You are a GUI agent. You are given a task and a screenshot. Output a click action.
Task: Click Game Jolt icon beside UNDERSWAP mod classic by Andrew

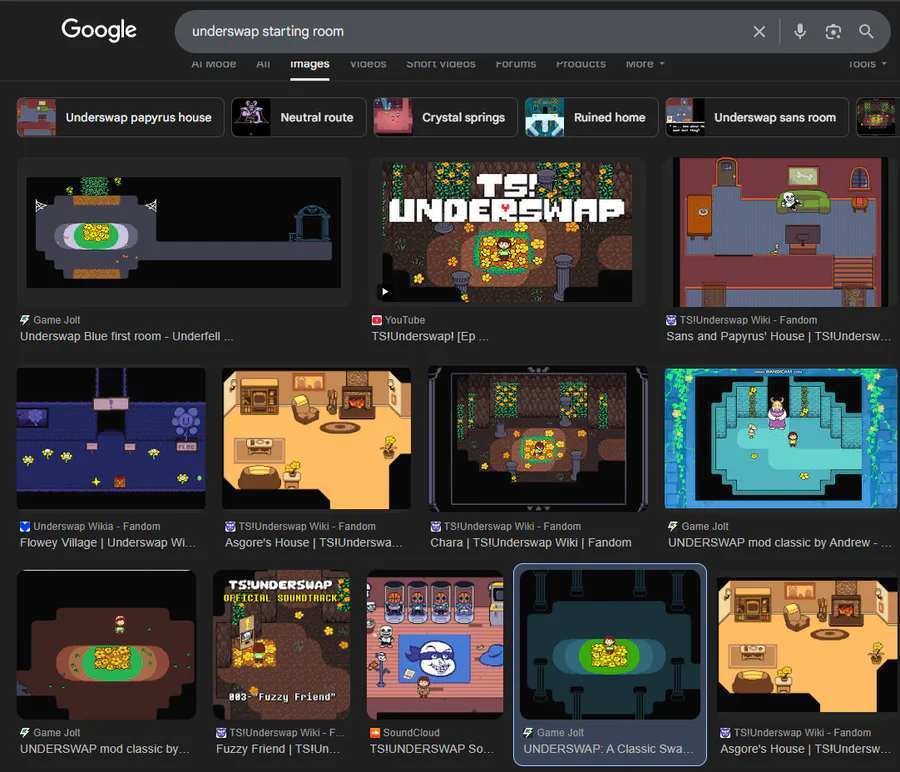click(x=673, y=526)
